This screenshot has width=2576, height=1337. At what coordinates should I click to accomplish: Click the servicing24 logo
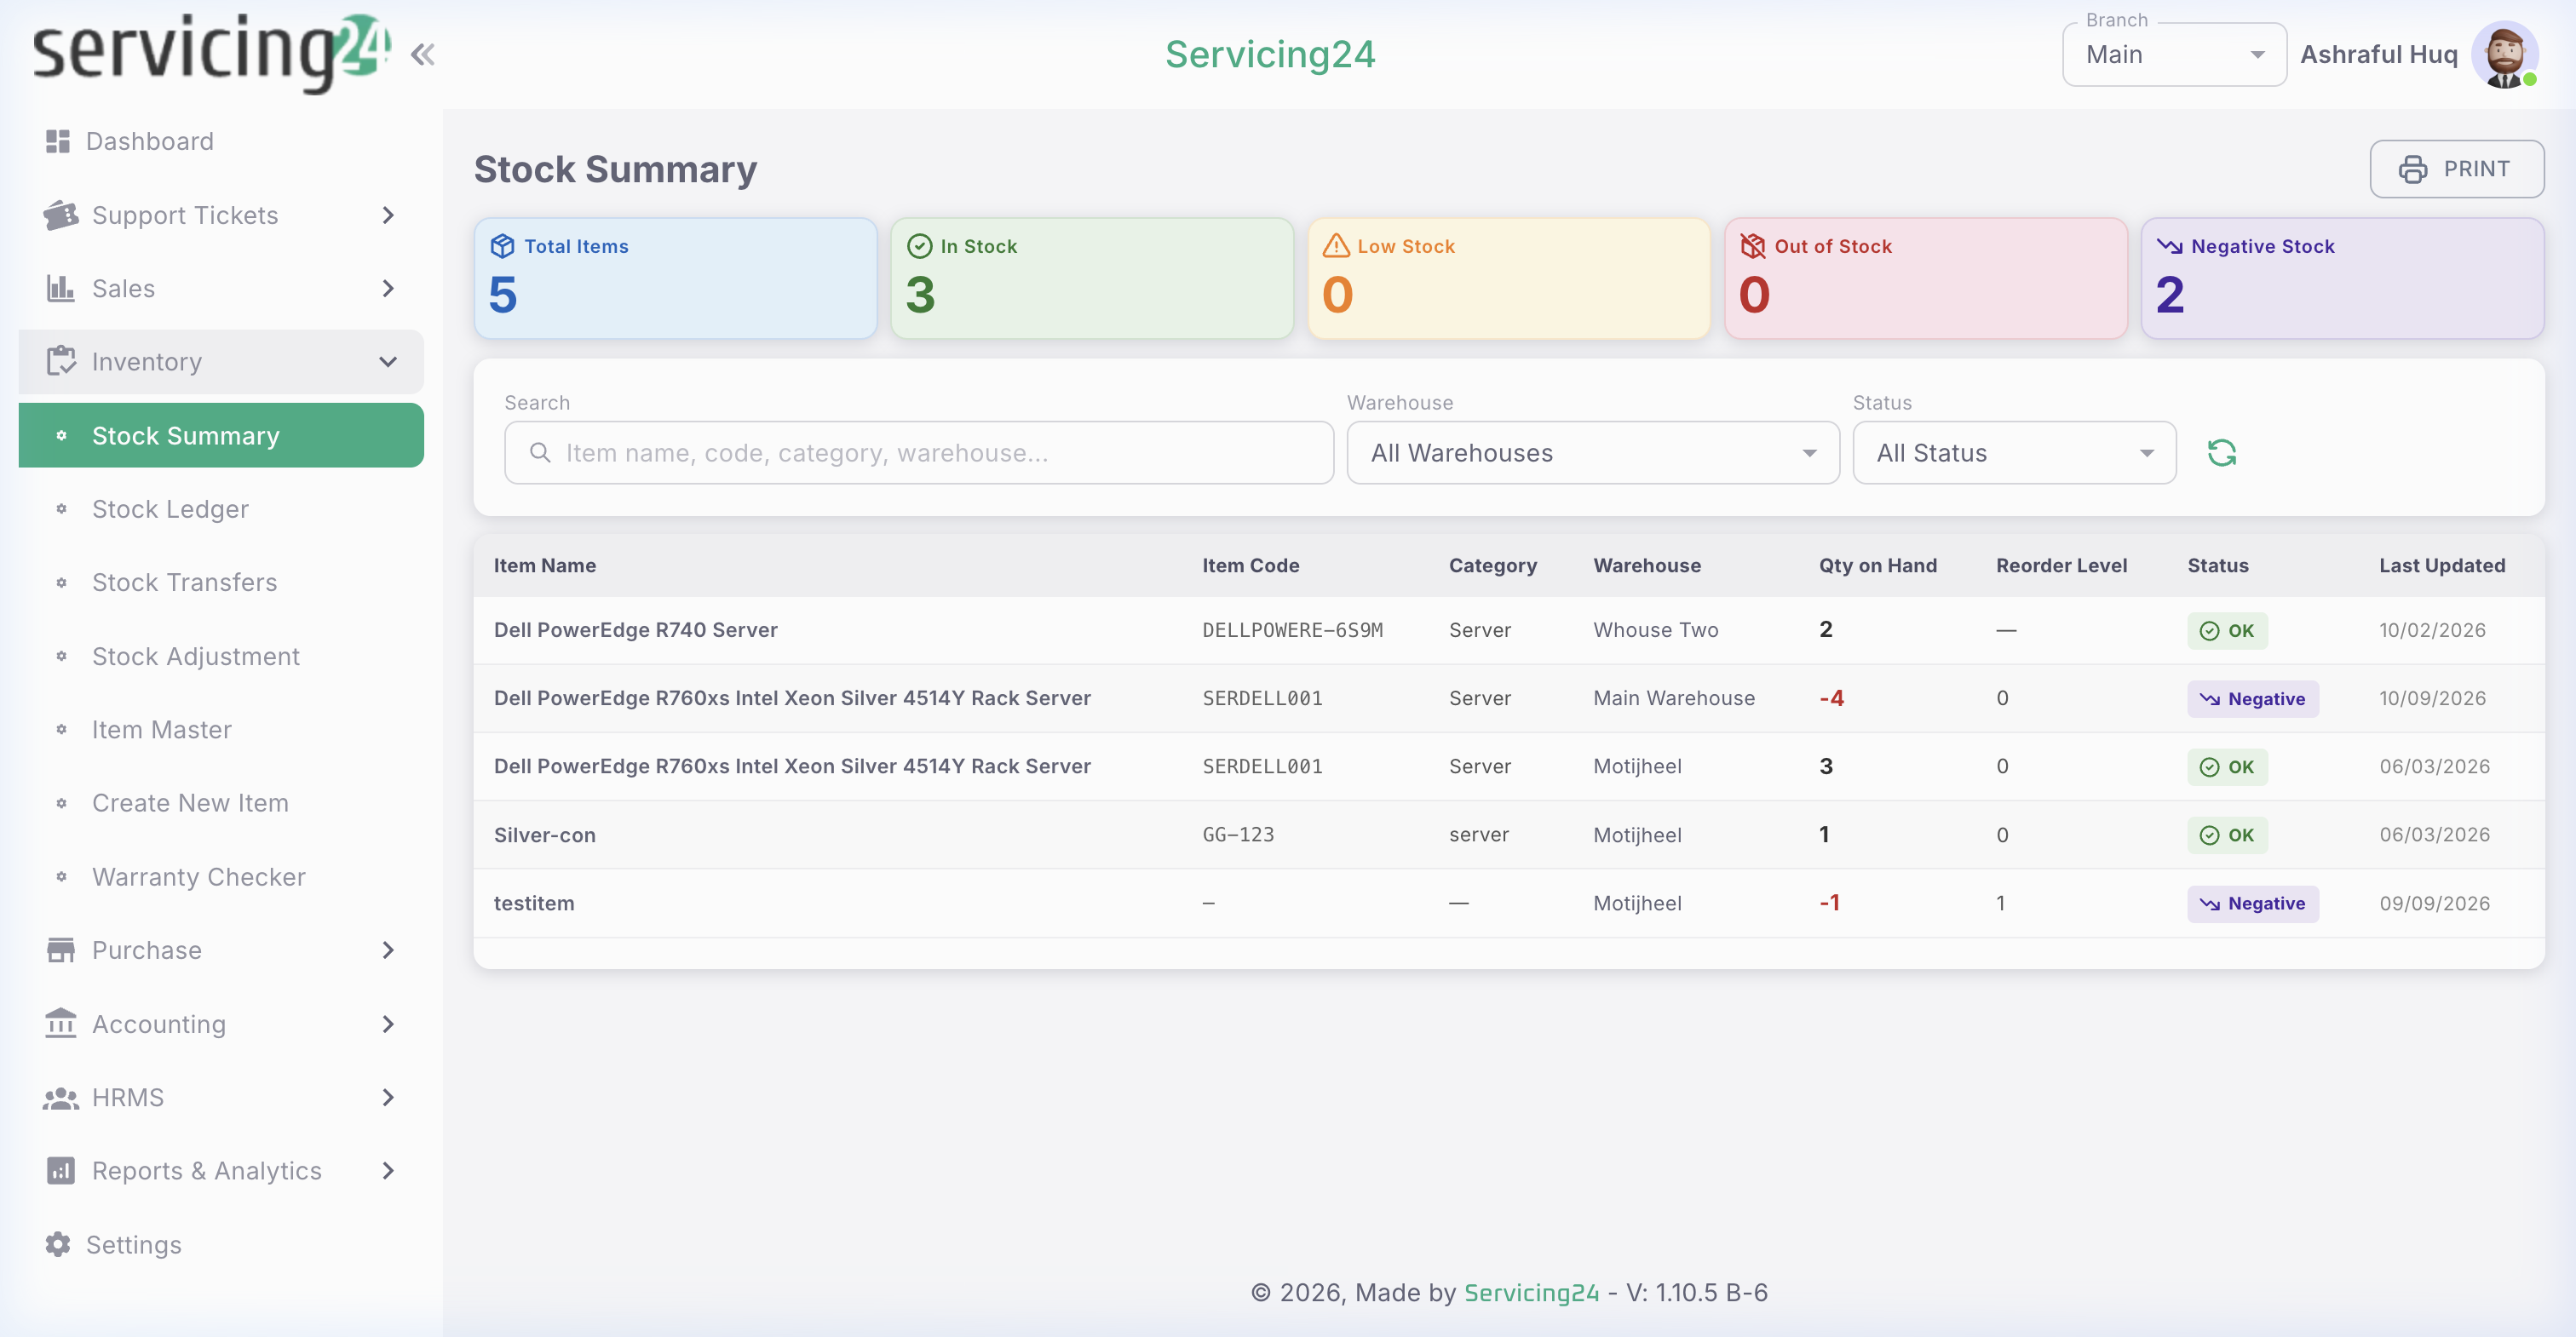211,52
